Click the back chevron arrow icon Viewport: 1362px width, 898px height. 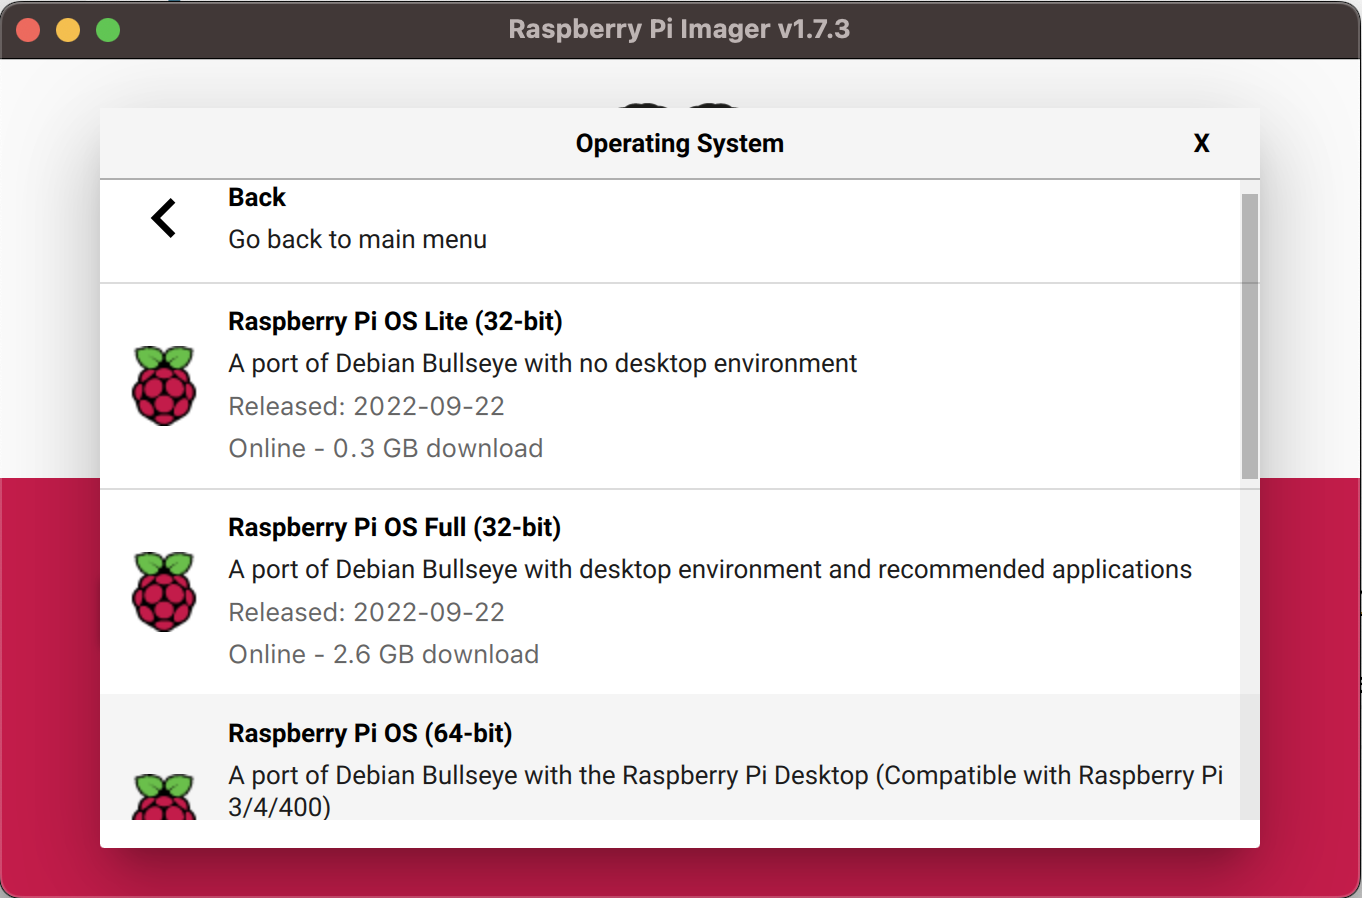(x=164, y=218)
